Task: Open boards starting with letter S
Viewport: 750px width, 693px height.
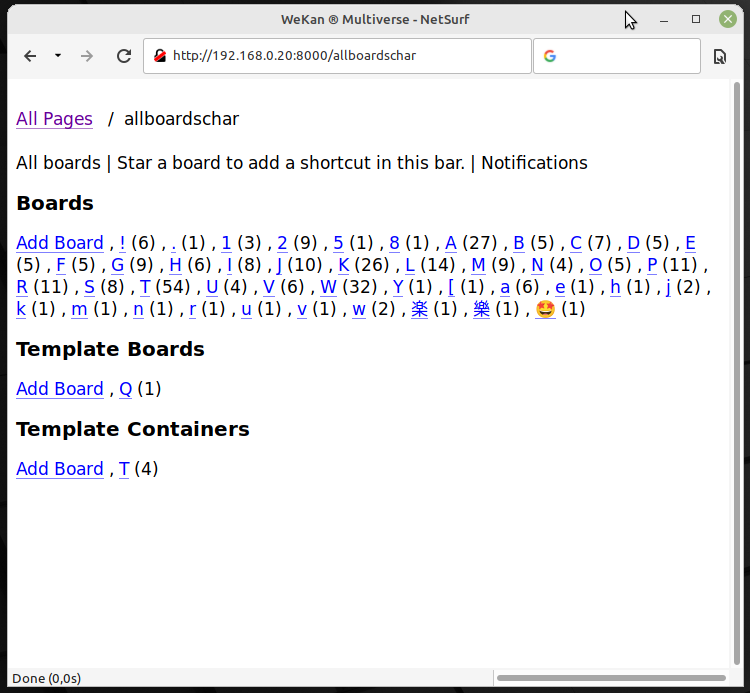Action: pyautogui.click(x=89, y=287)
